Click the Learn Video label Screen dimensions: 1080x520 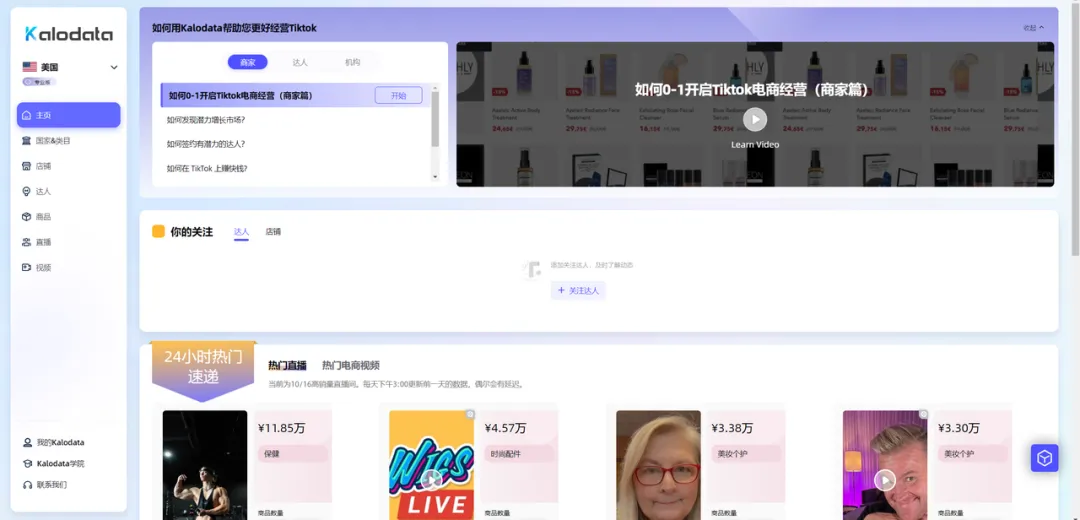click(x=755, y=145)
